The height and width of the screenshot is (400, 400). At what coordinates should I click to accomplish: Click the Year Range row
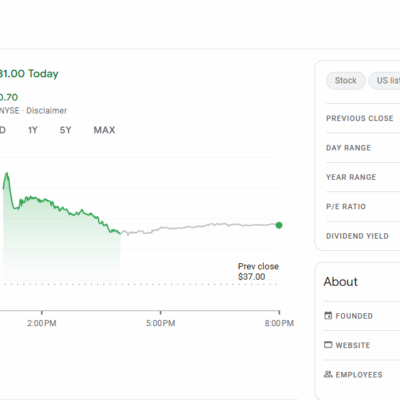pyautogui.click(x=363, y=177)
